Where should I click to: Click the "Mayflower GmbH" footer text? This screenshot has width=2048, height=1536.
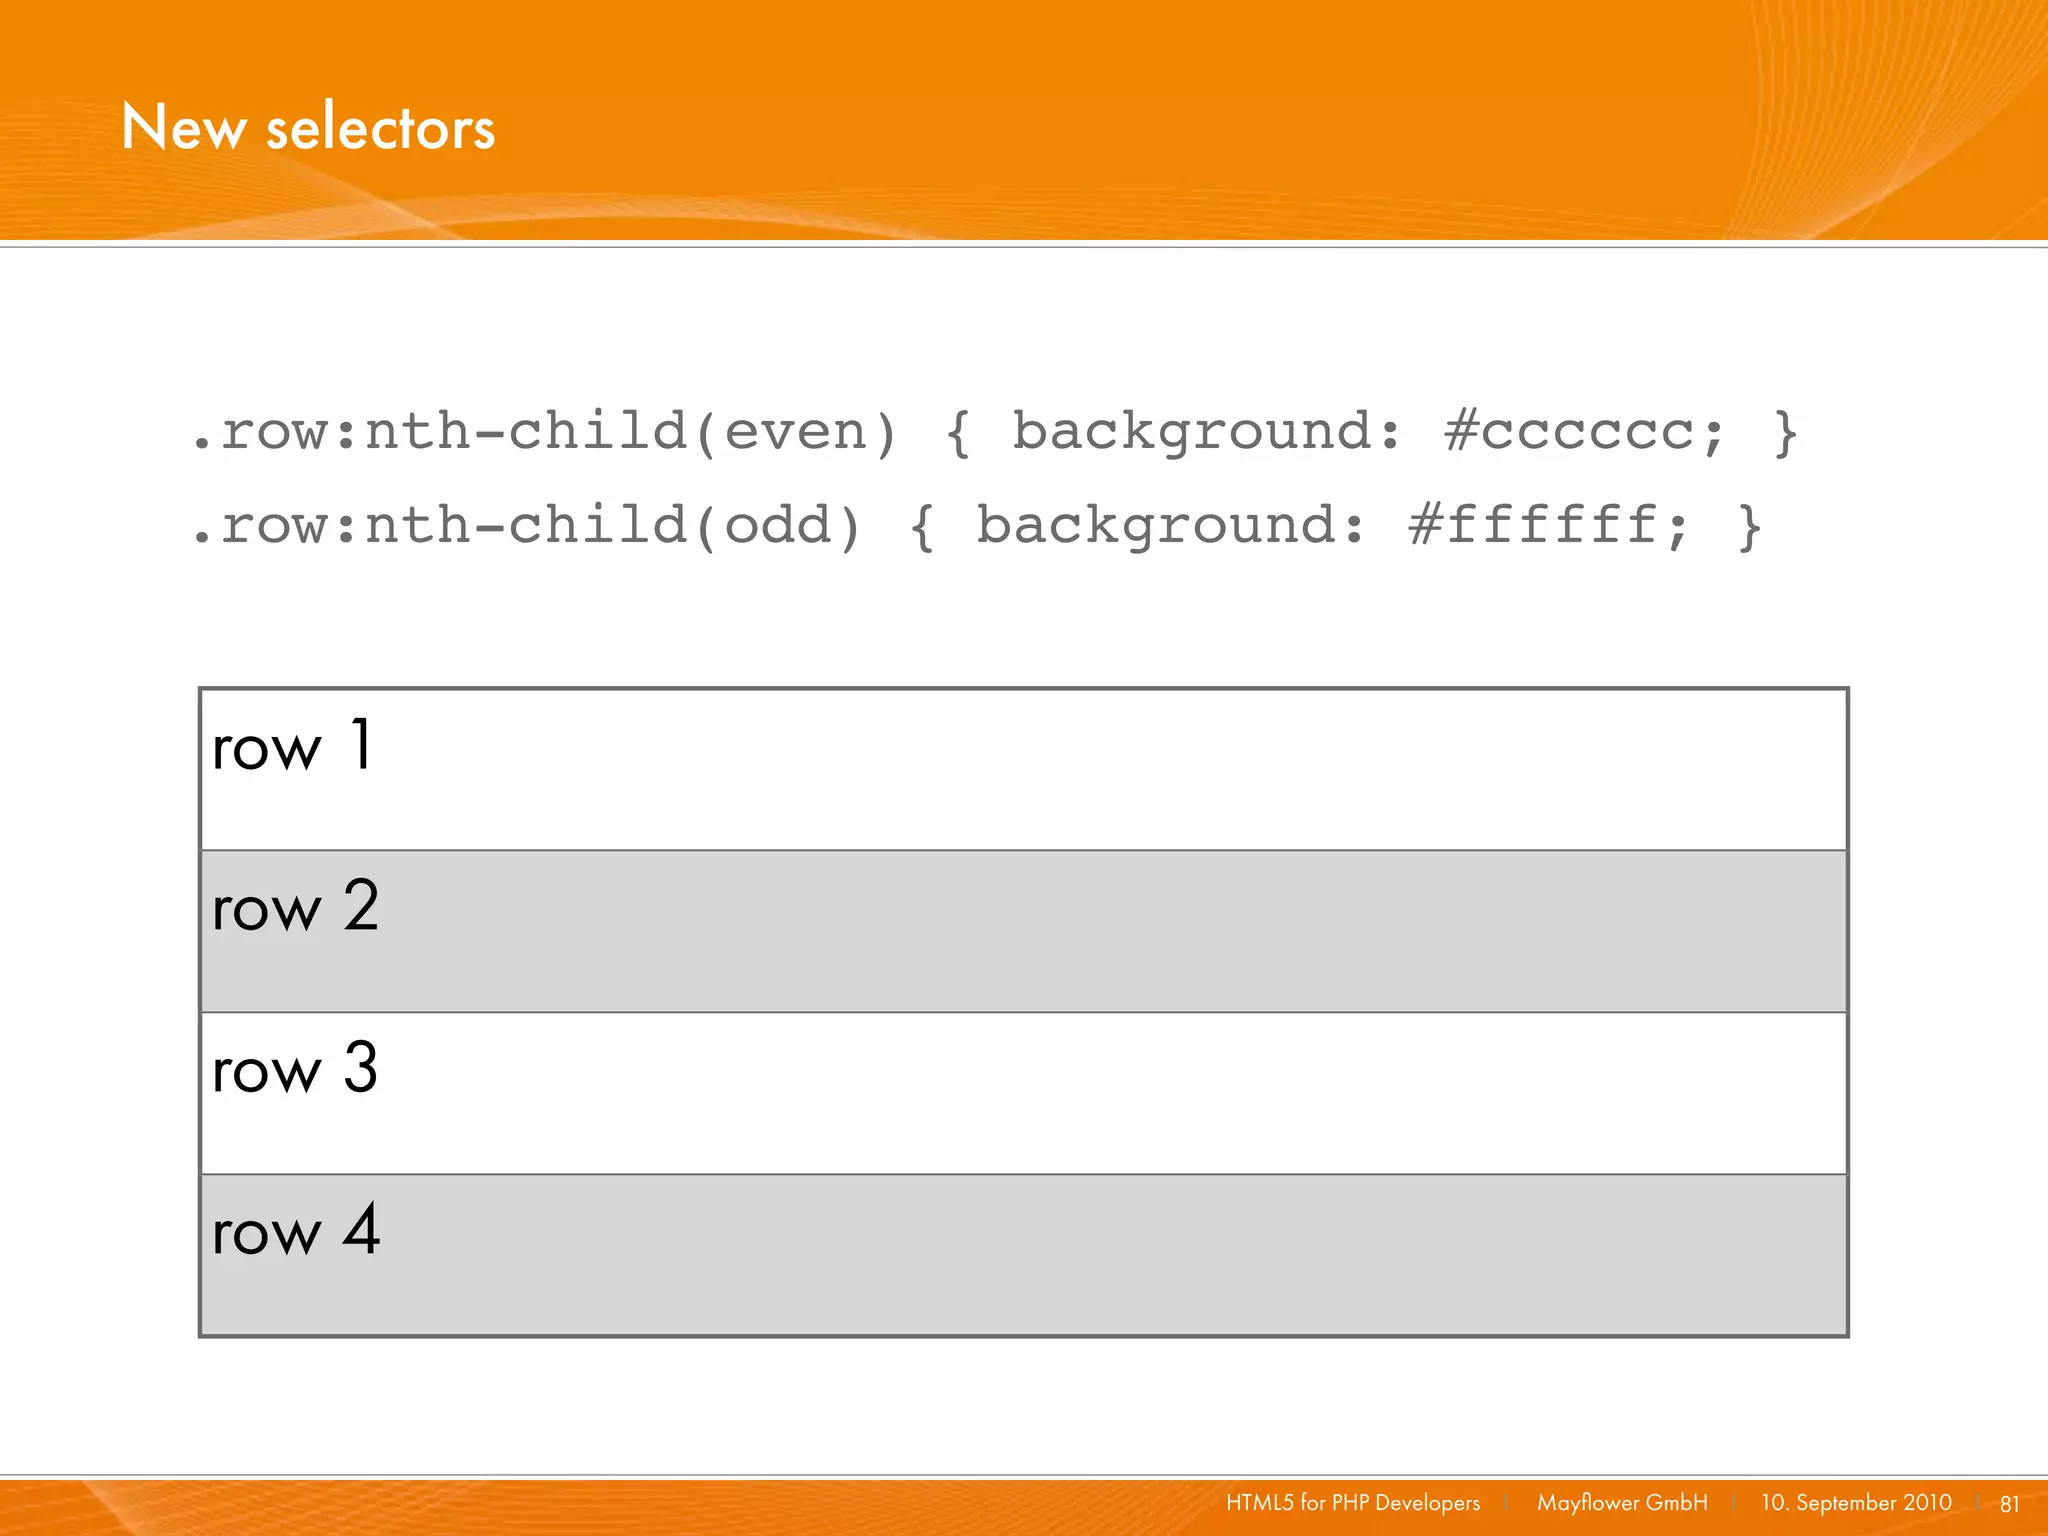[1621, 1503]
